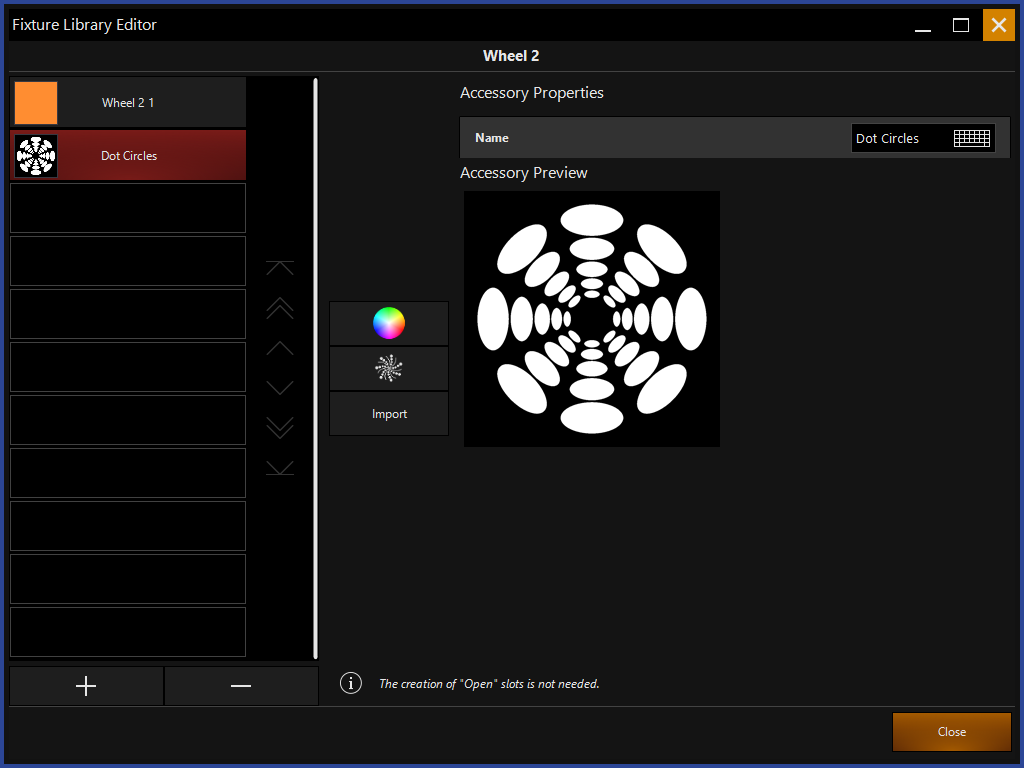Click the move-to-bottom arrow icon
Screen dimensions: 1024x768
pos(280,468)
